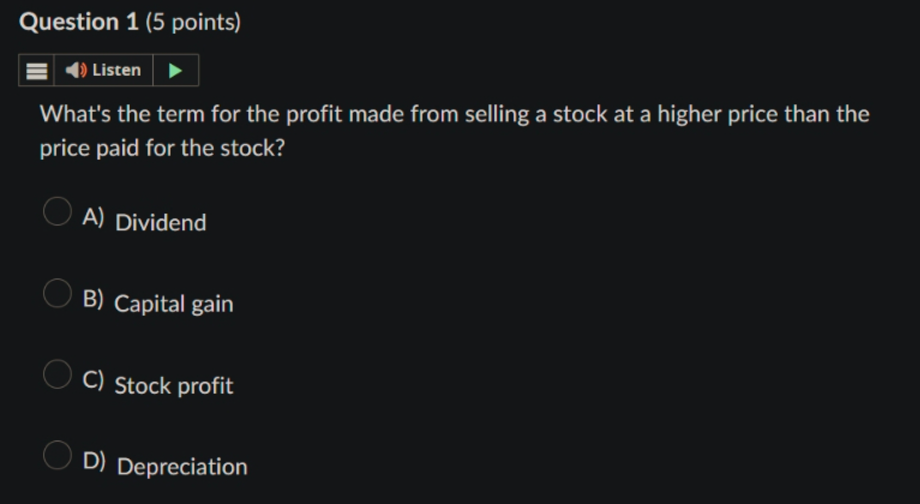Mark the Stock profit radio button
The height and width of the screenshot is (504, 920).
click(58, 374)
